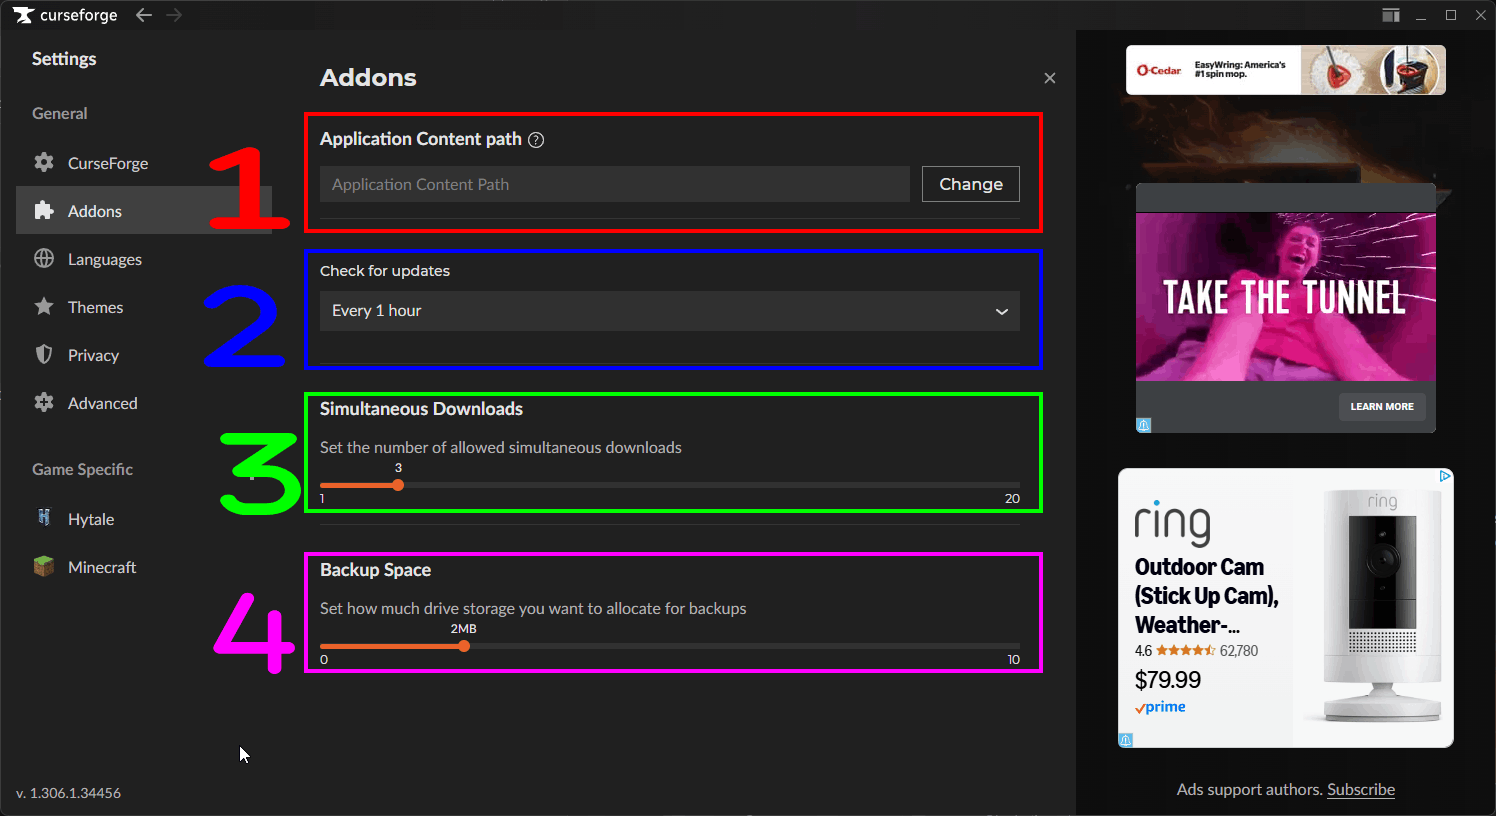Click the version number v. 1.306.1.34456

[x=68, y=793]
